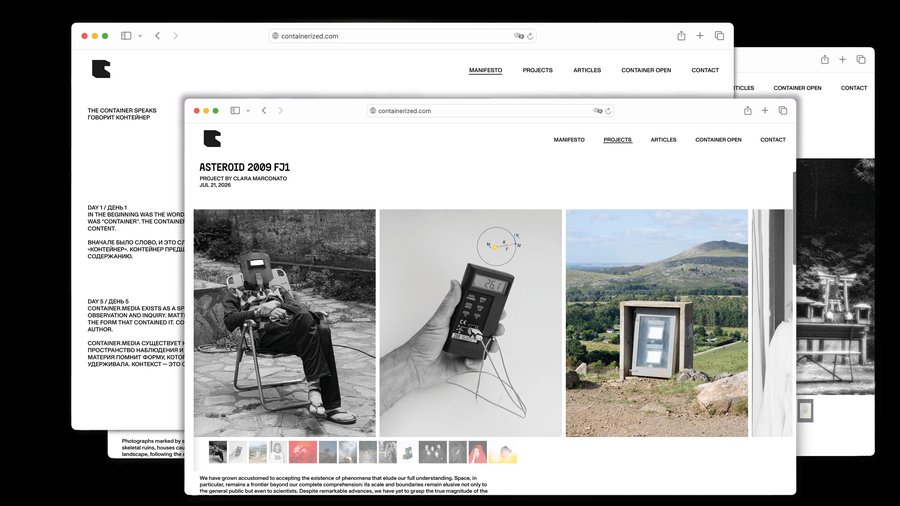The image size is (900, 506).
Task: Go forward in the front Safari window
Action: pos(281,111)
